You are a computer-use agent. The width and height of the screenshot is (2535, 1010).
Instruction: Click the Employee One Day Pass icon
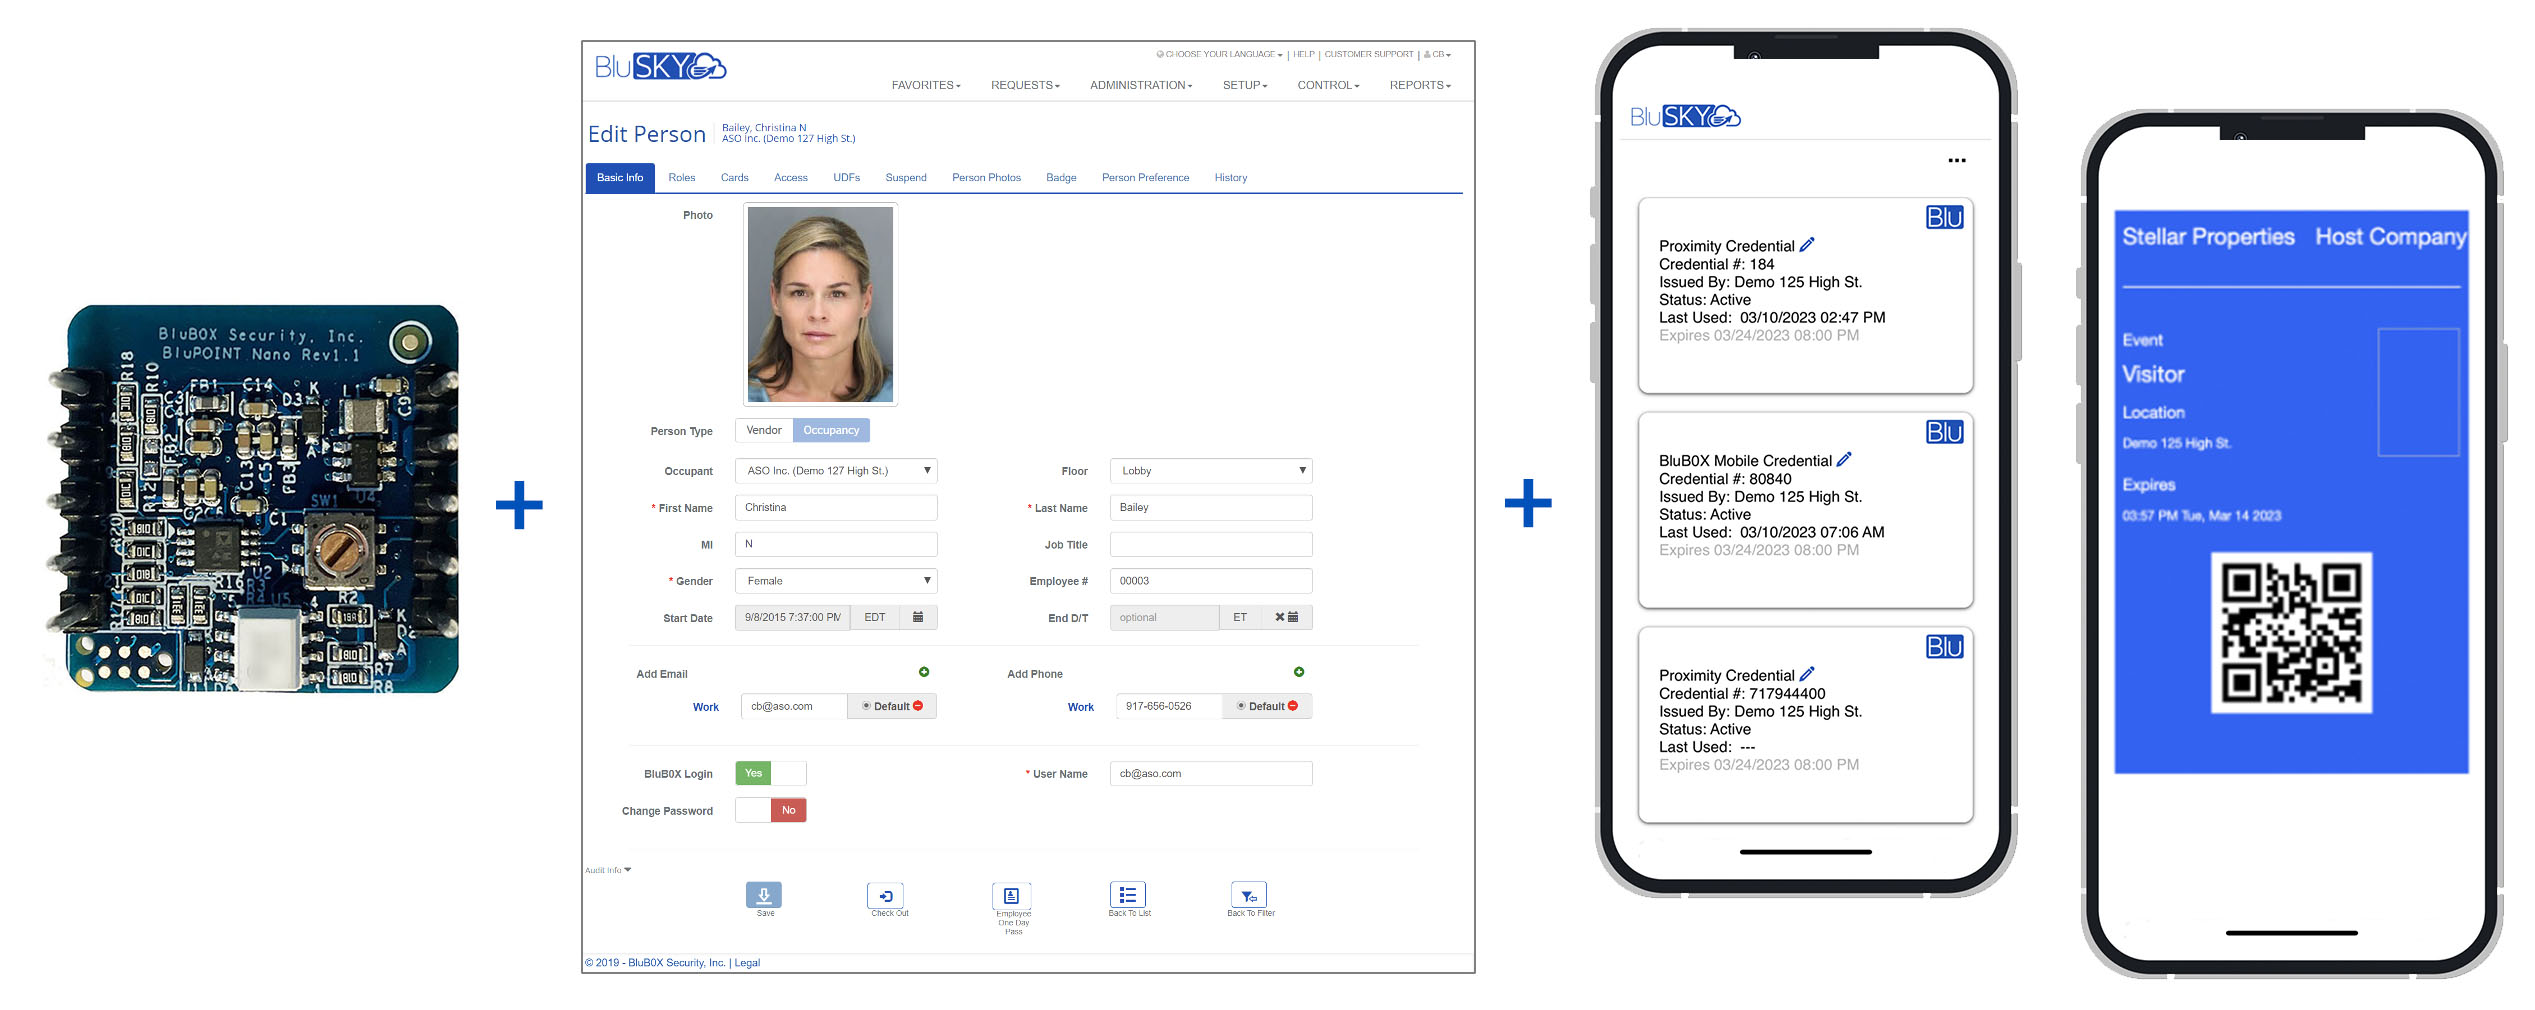1011,895
